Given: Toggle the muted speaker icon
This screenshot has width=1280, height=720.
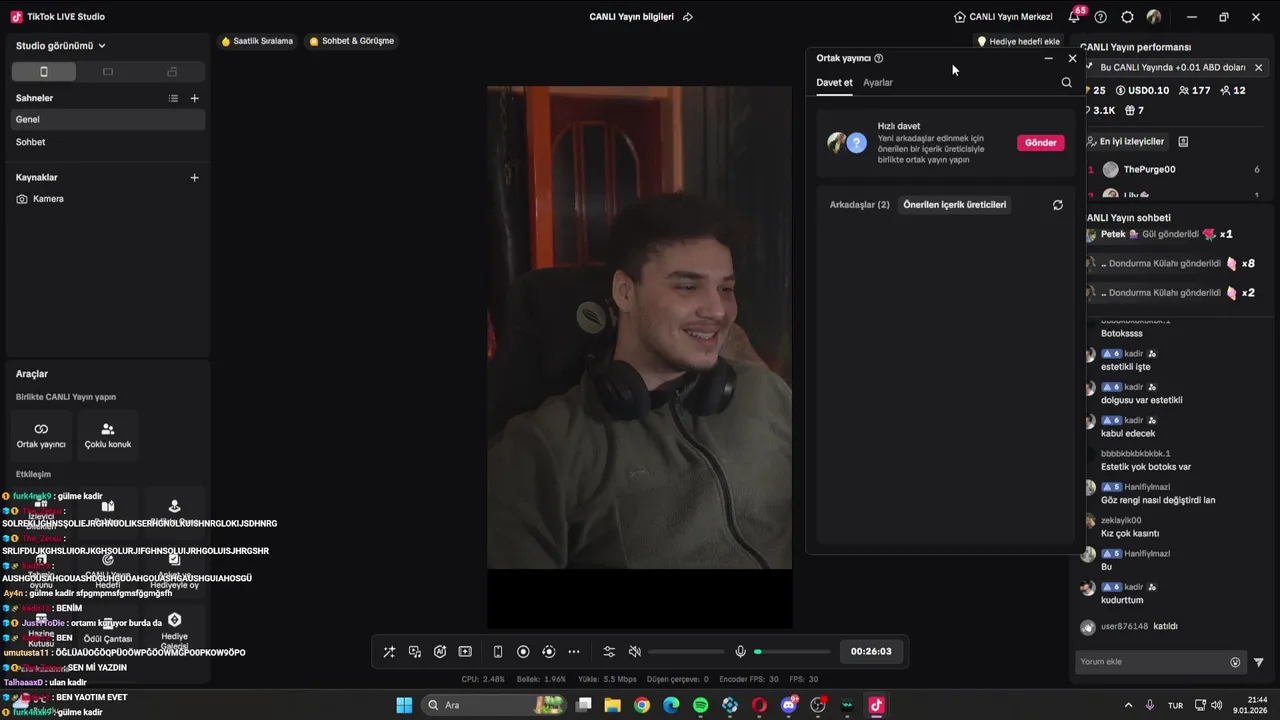Looking at the screenshot, I should point(634,652).
